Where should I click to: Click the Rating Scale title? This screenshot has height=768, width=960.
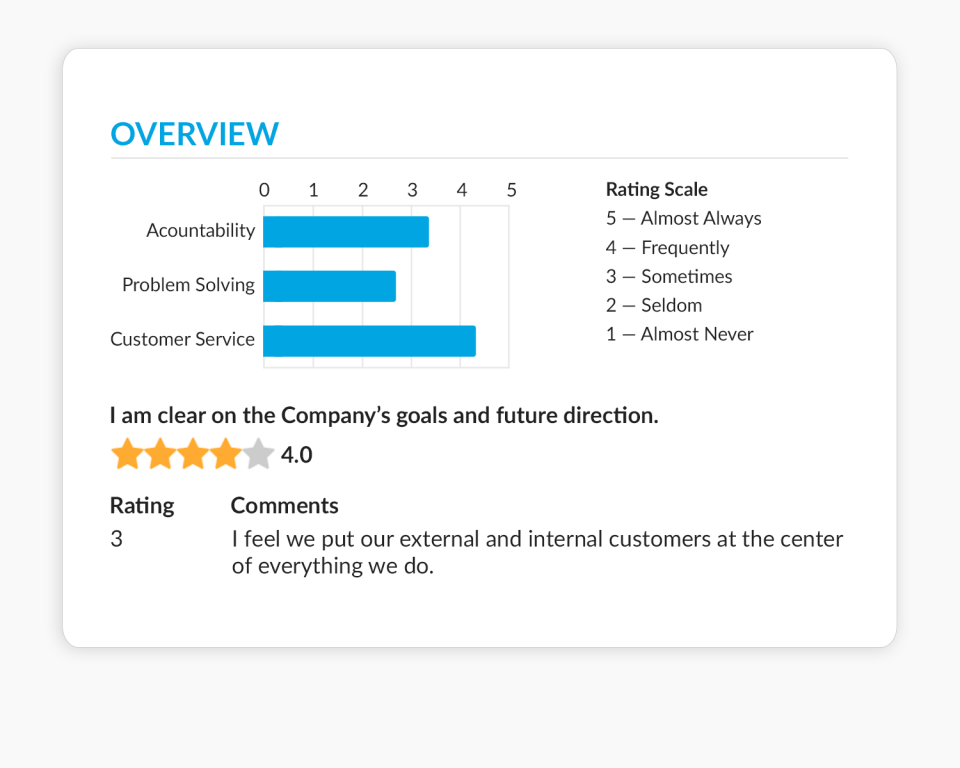[x=656, y=189]
